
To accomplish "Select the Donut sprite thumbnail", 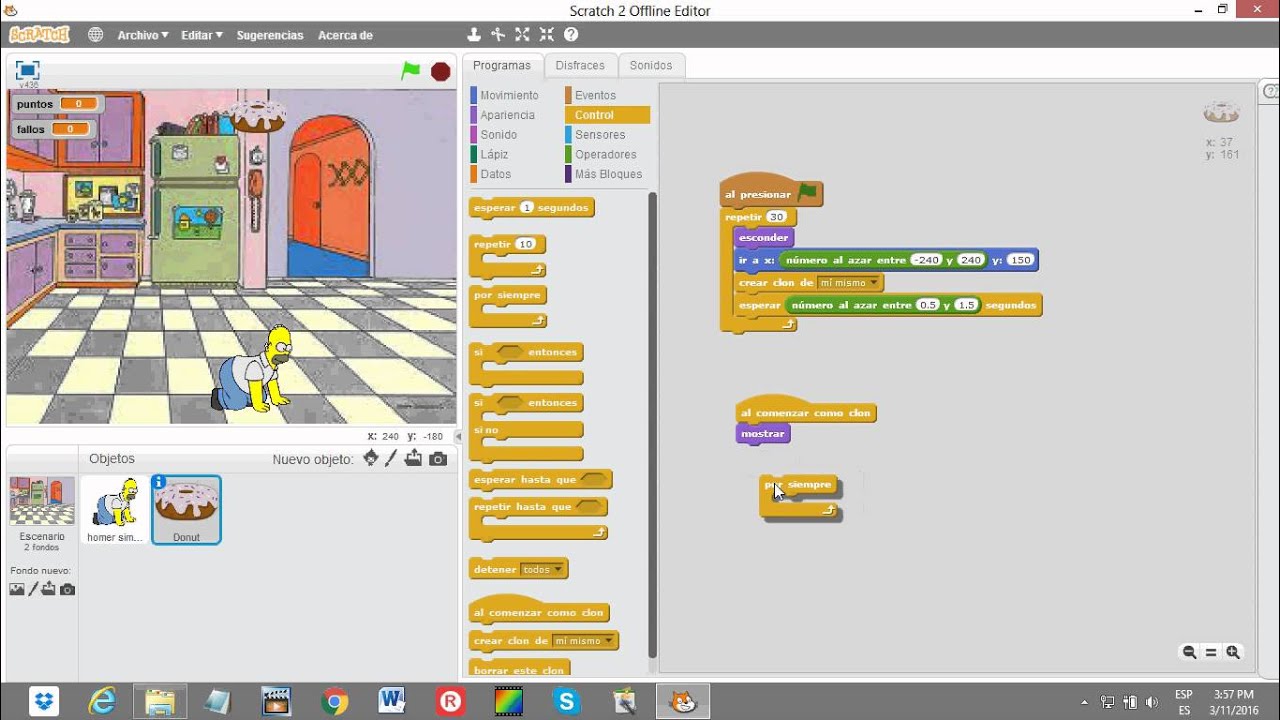I will click(x=186, y=510).
